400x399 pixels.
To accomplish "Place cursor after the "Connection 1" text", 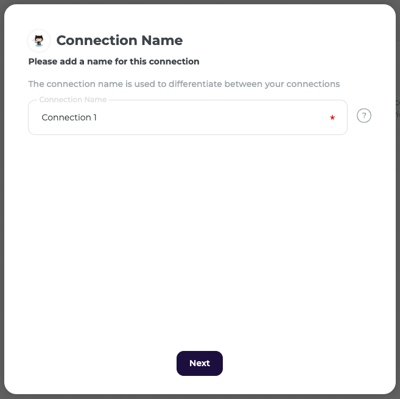I will pyautogui.click(x=98, y=117).
